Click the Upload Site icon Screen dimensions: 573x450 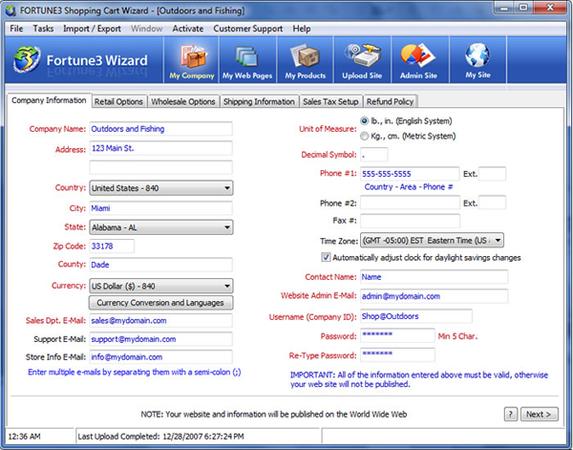pyautogui.click(x=363, y=56)
